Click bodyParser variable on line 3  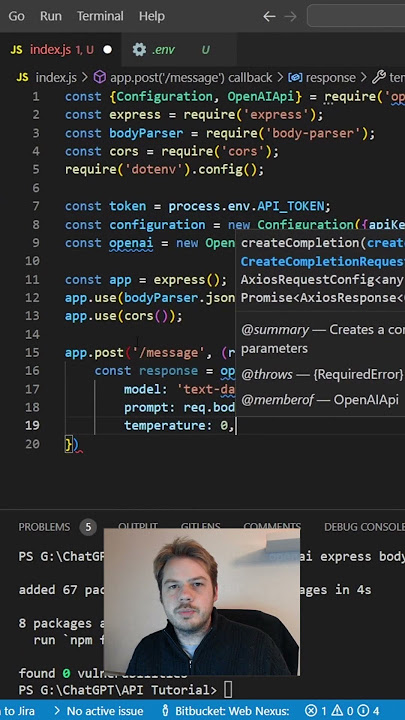(x=146, y=133)
